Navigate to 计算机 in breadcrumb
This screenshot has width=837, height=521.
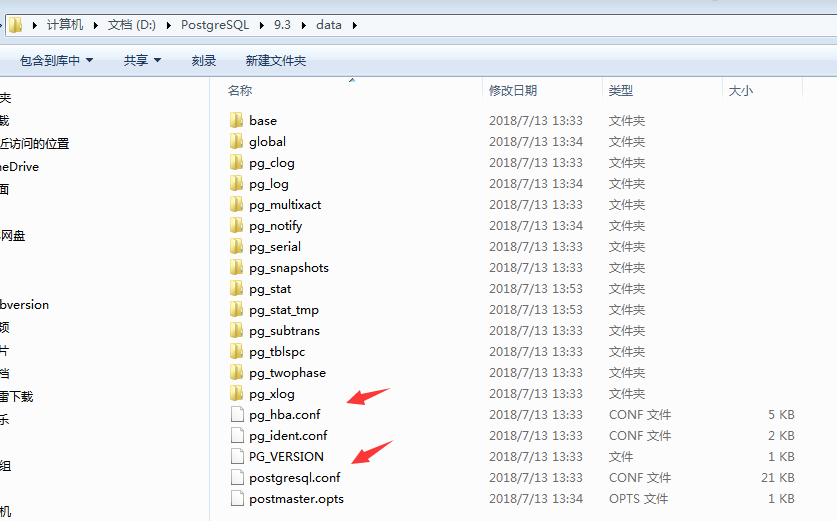65,25
